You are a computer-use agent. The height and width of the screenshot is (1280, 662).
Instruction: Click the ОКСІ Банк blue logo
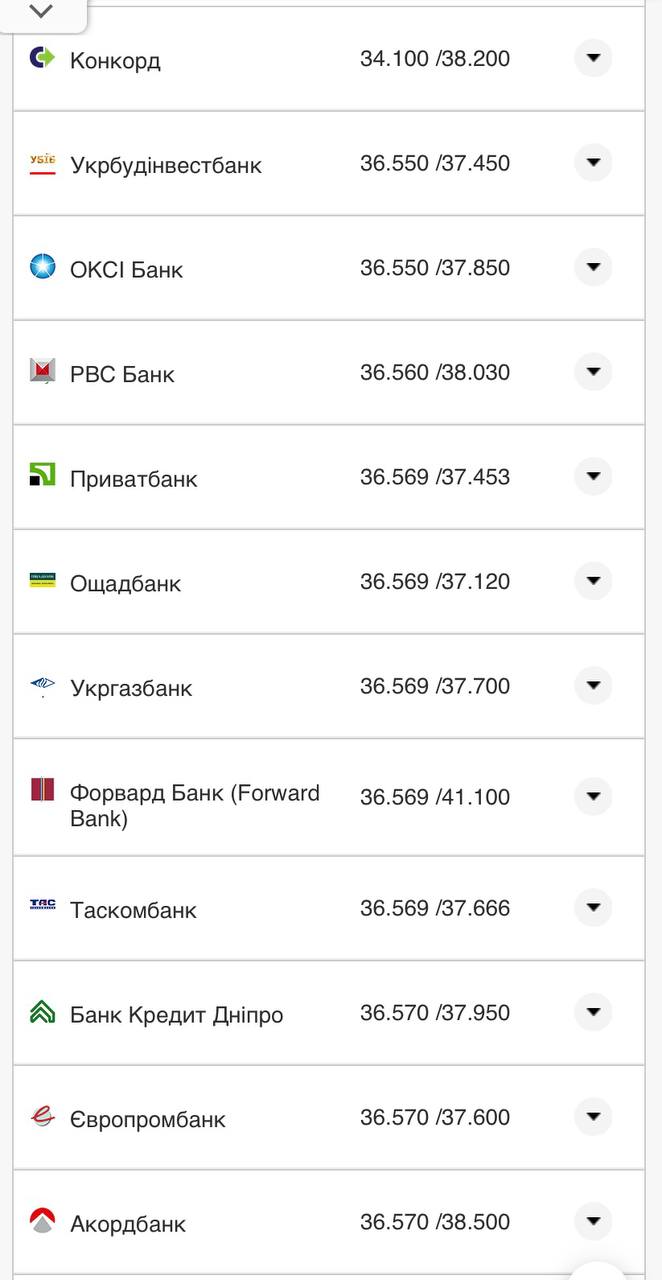(x=42, y=267)
